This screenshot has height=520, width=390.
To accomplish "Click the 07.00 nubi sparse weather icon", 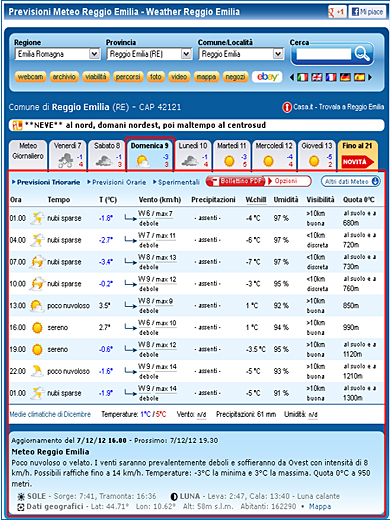I will [x=37, y=262].
